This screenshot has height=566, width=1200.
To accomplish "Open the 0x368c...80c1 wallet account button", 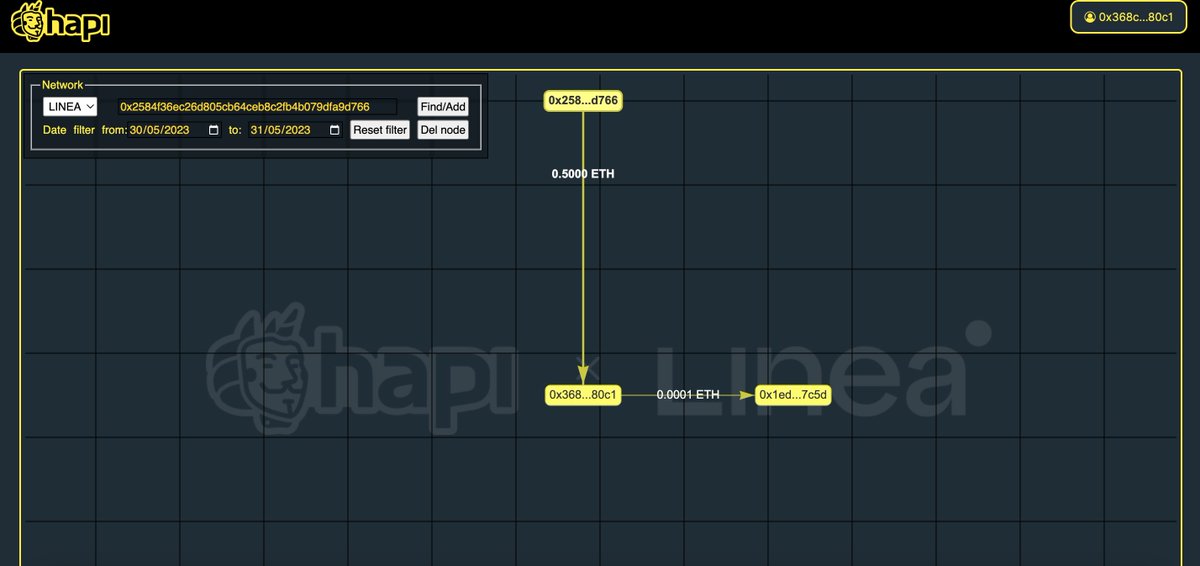I will click(x=1127, y=17).
